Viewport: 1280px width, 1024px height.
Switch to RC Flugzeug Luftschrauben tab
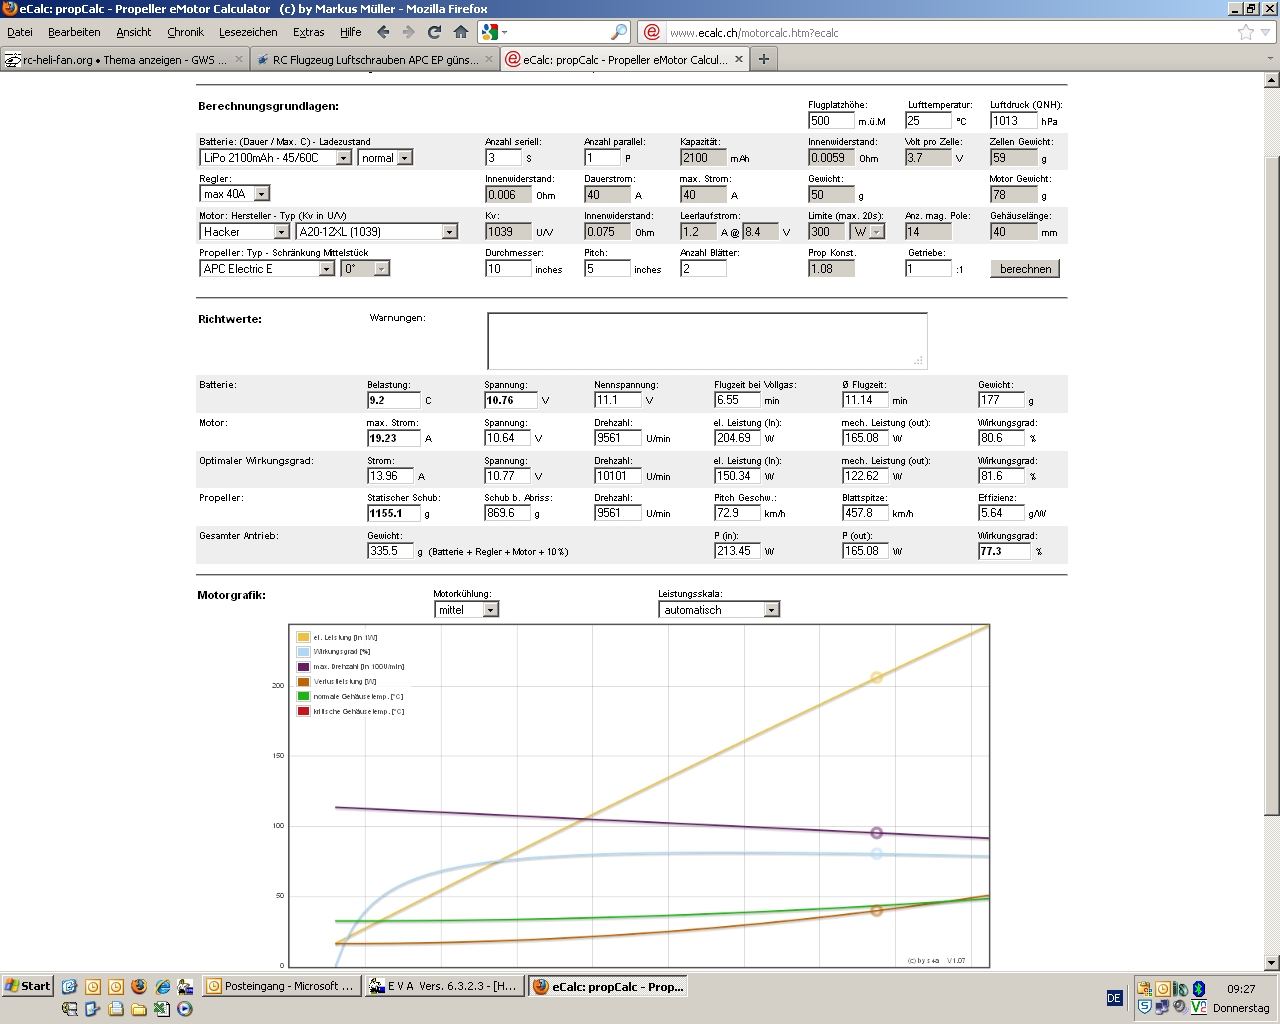(375, 59)
